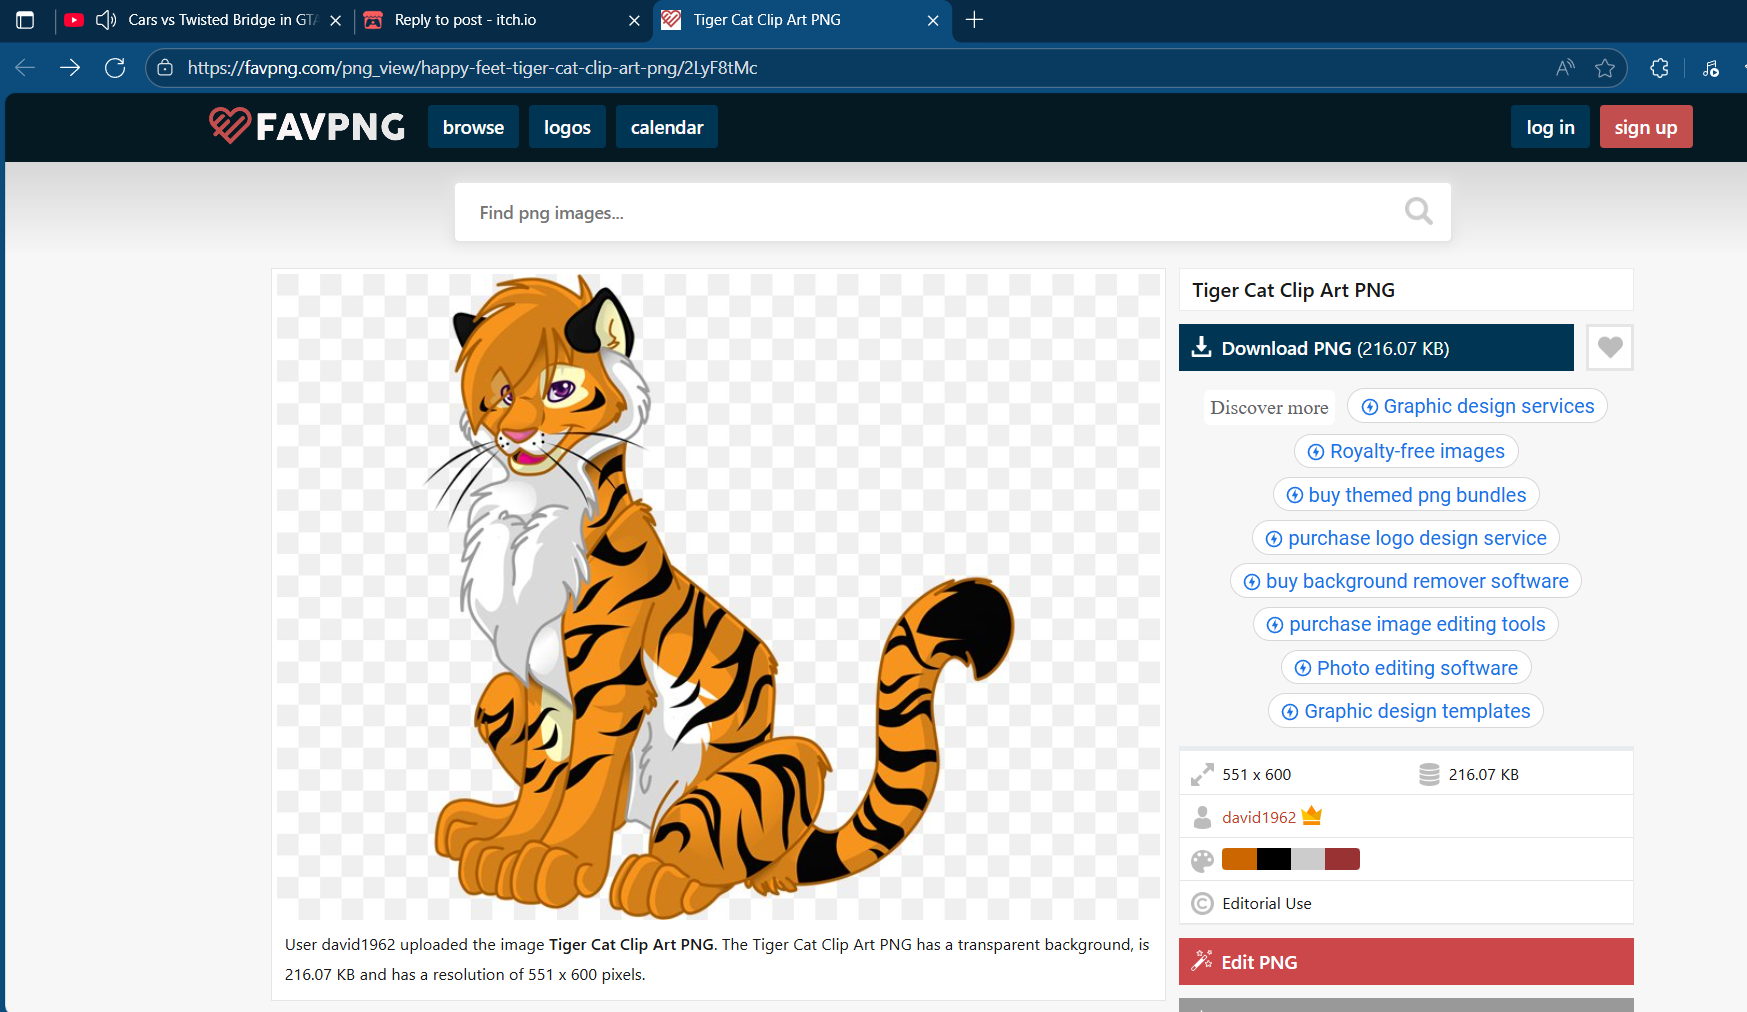Open purchase logo design service link

(x=1406, y=538)
